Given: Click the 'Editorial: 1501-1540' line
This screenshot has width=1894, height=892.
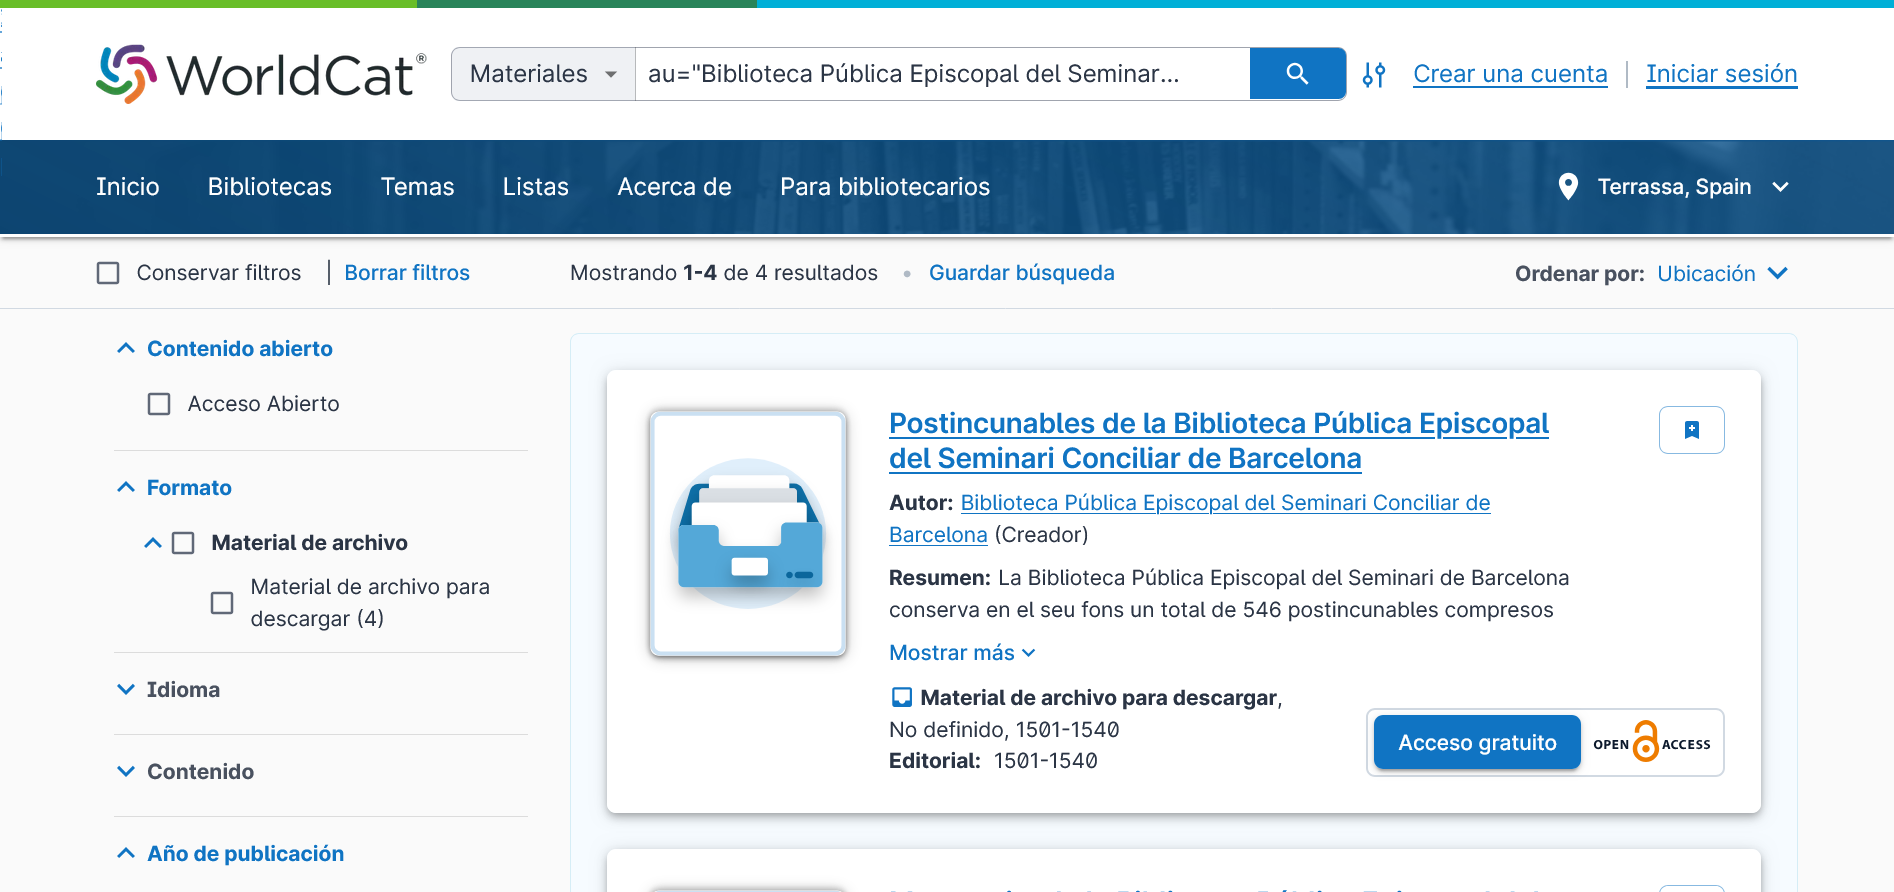Looking at the screenshot, I should (993, 761).
